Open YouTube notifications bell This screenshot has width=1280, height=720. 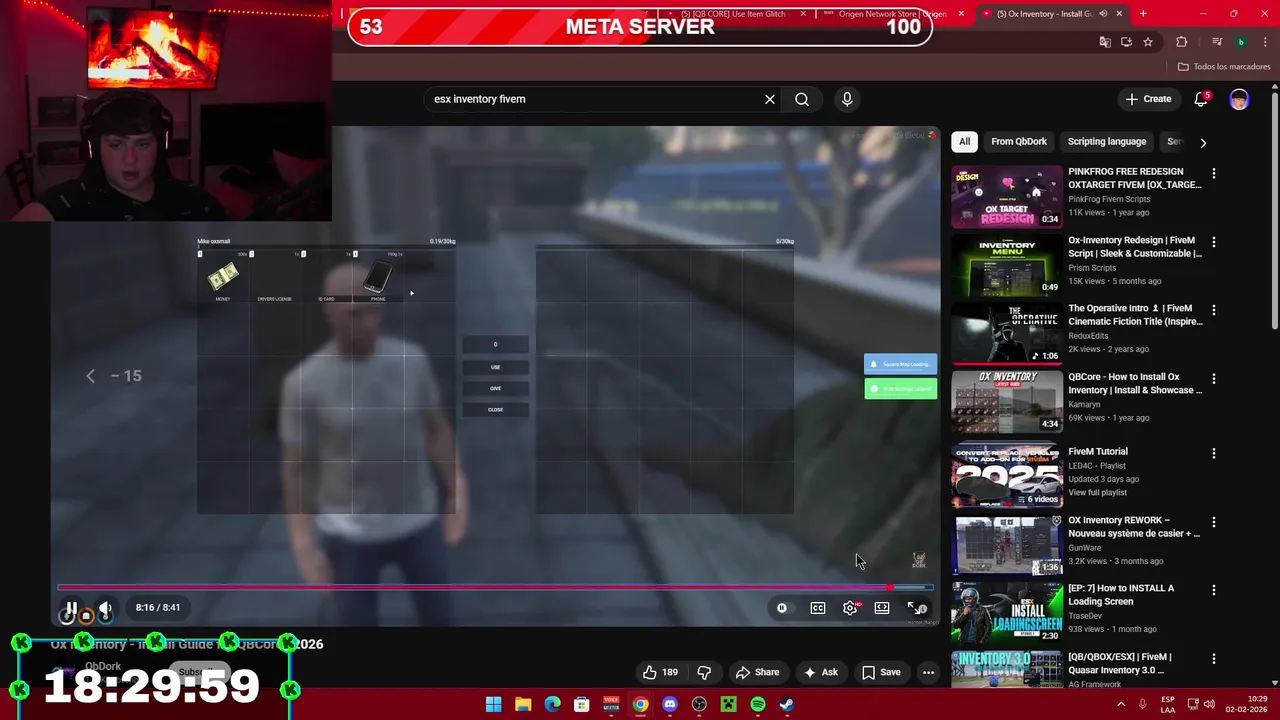coord(1201,99)
